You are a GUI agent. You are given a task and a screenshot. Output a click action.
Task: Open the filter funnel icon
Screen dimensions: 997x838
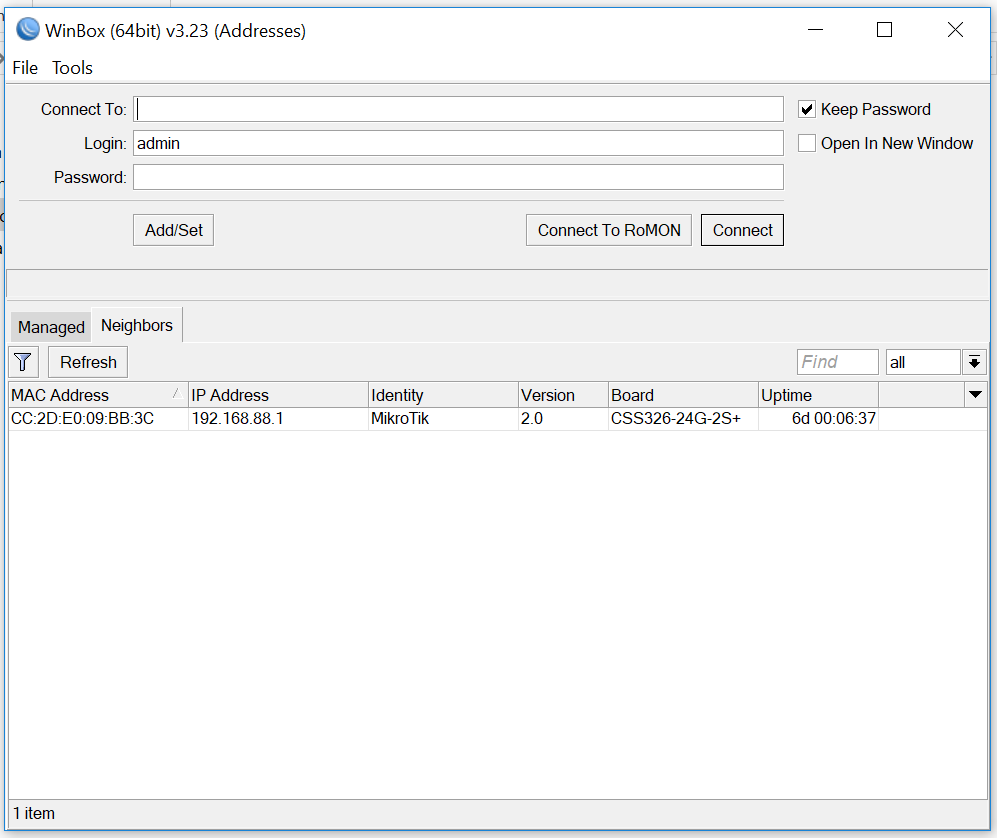(x=24, y=362)
